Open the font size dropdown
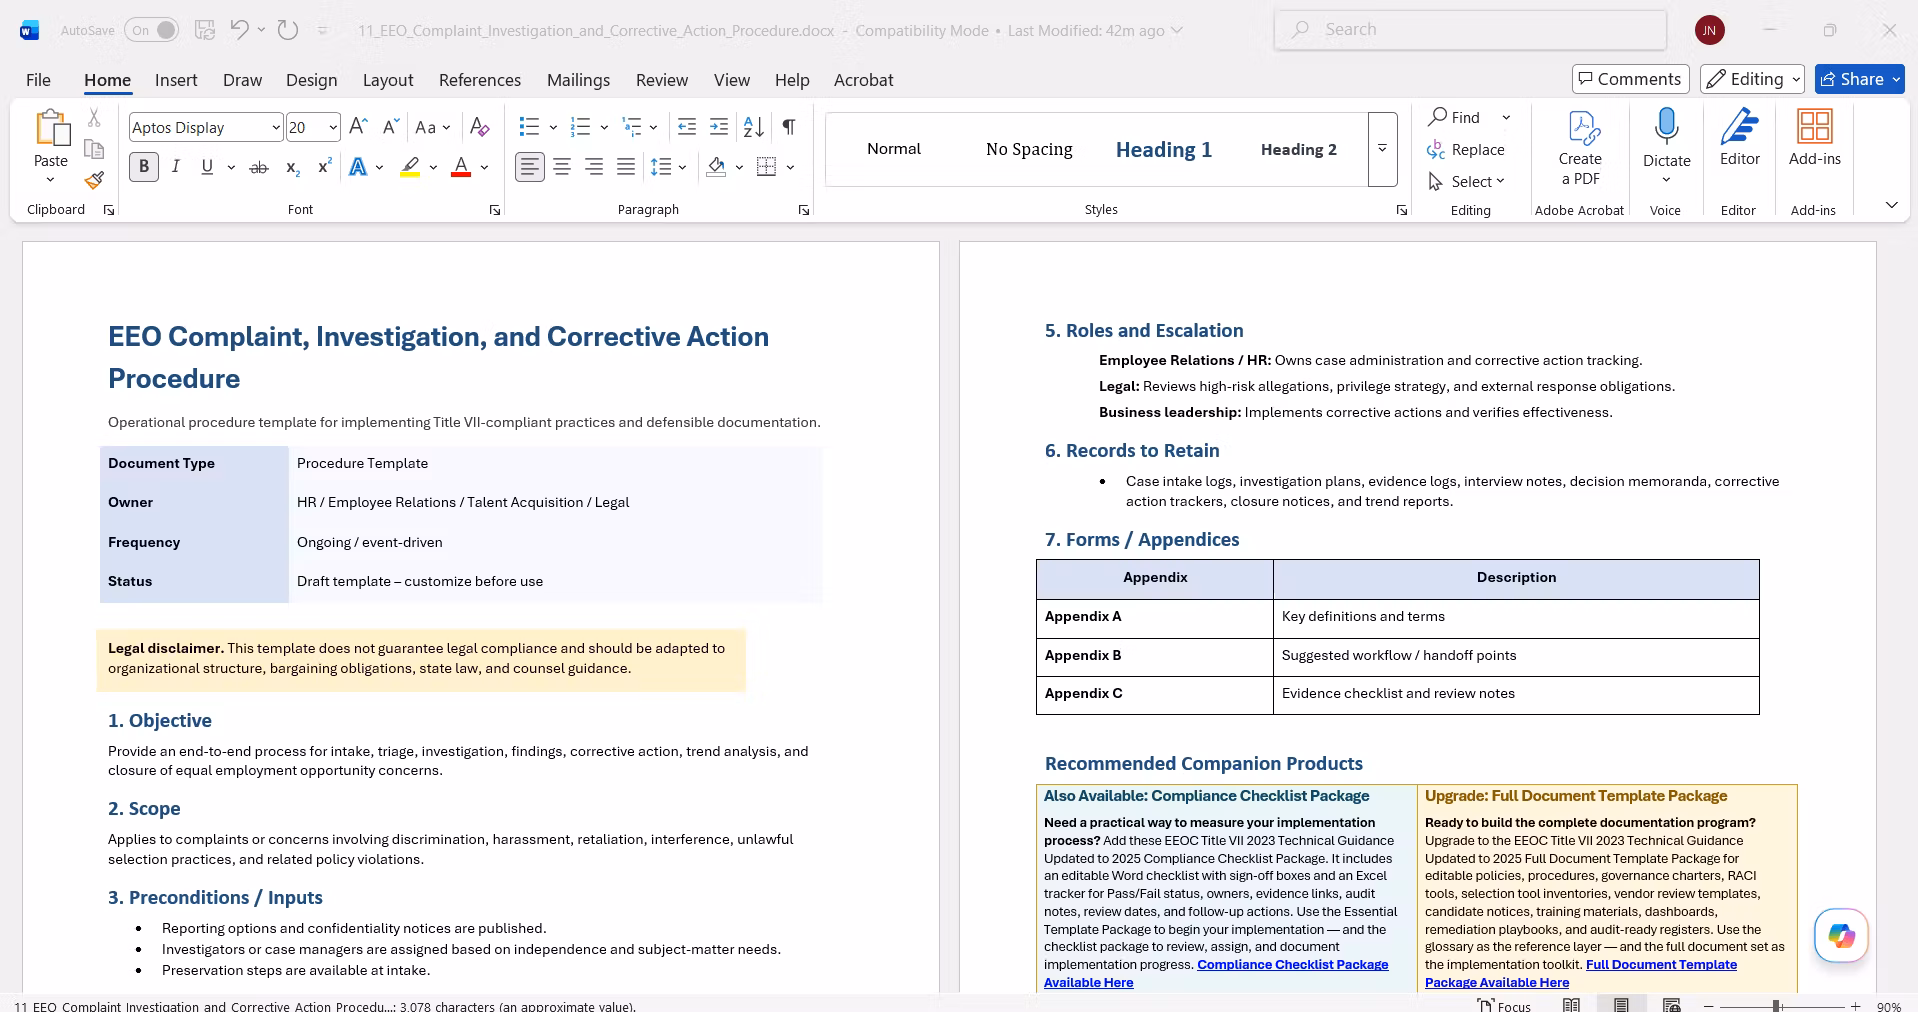Image resolution: width=1918 pixels, height=1012 pixels. click(332, 127)
